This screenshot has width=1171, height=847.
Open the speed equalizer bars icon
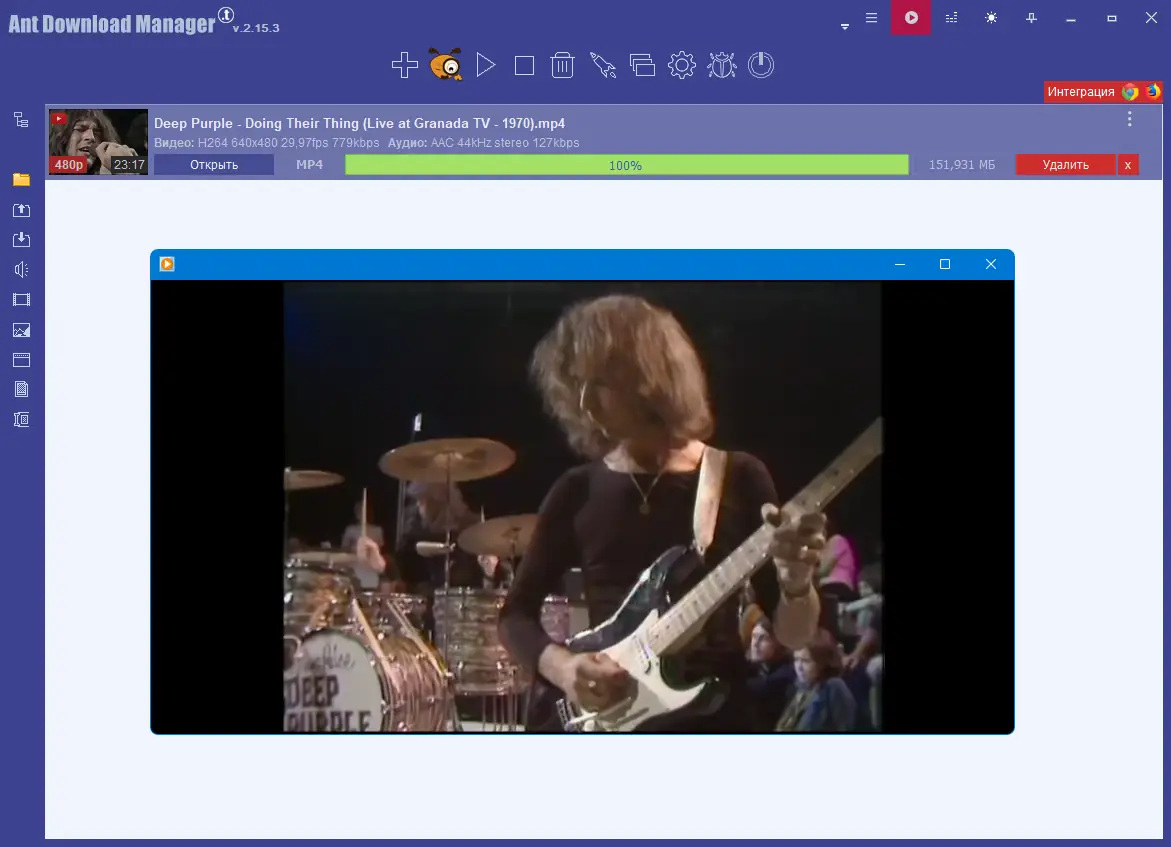point(951,18)
